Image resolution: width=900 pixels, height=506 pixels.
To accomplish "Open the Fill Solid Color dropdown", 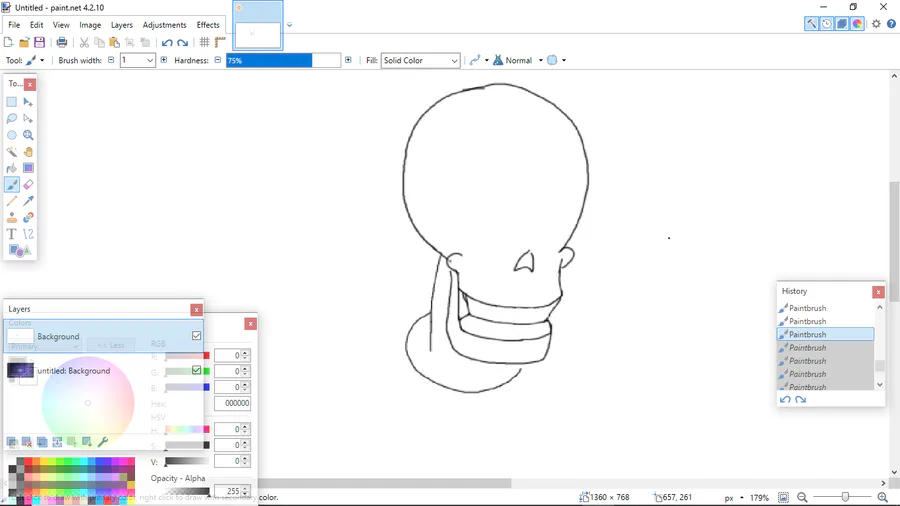I will [x=420, y=60].
